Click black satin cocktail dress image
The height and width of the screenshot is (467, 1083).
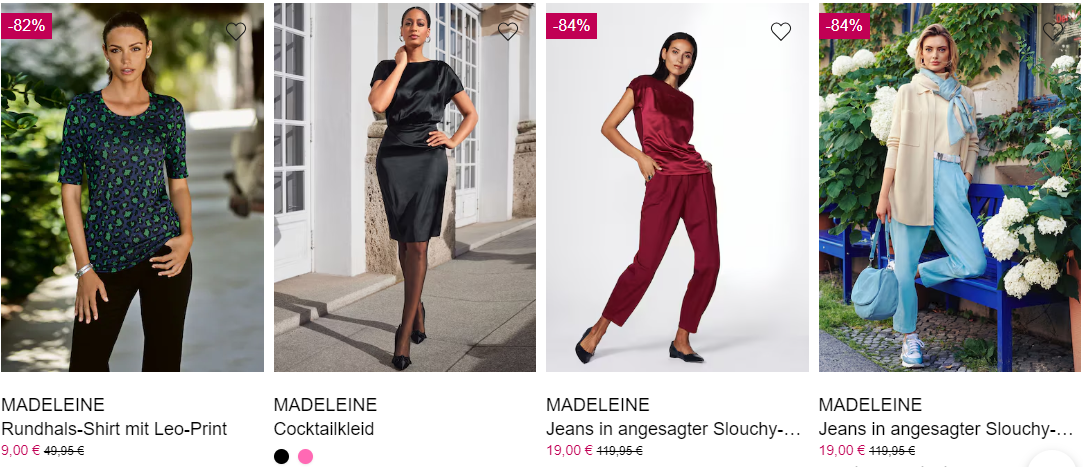[x=405, y=187]
